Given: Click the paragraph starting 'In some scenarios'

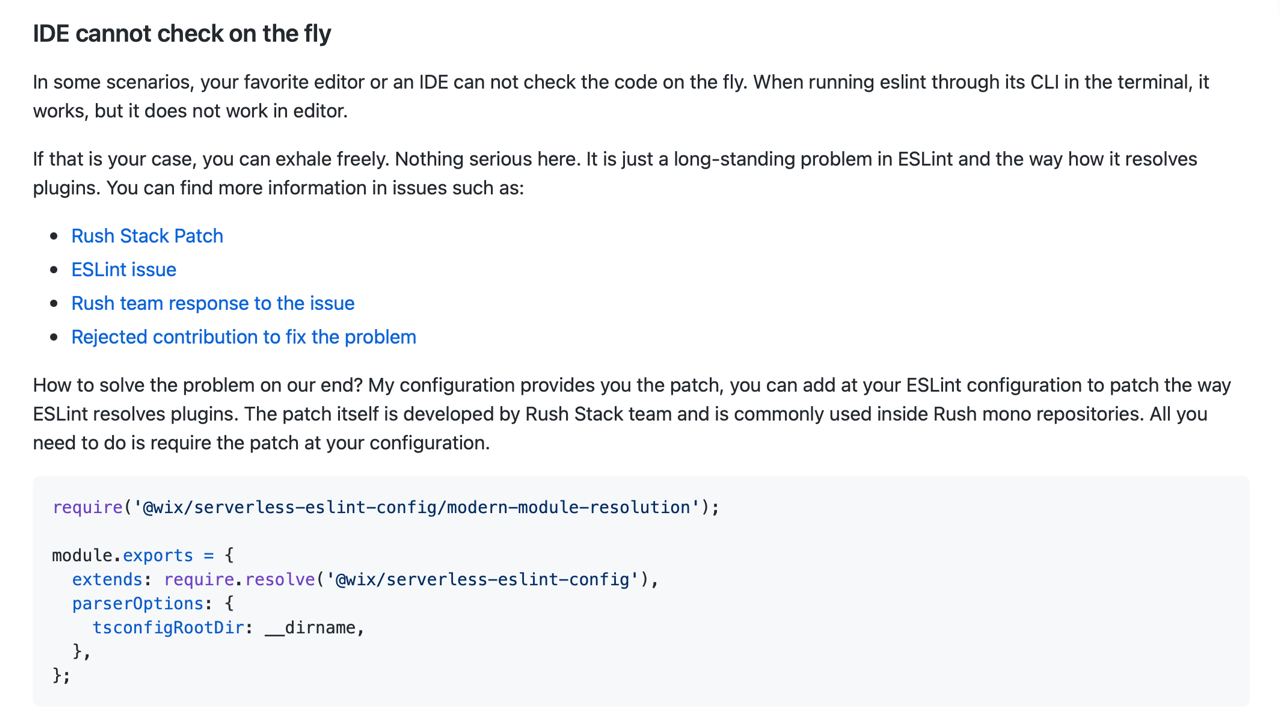Looking at the screenshot, I should [621, 96].
